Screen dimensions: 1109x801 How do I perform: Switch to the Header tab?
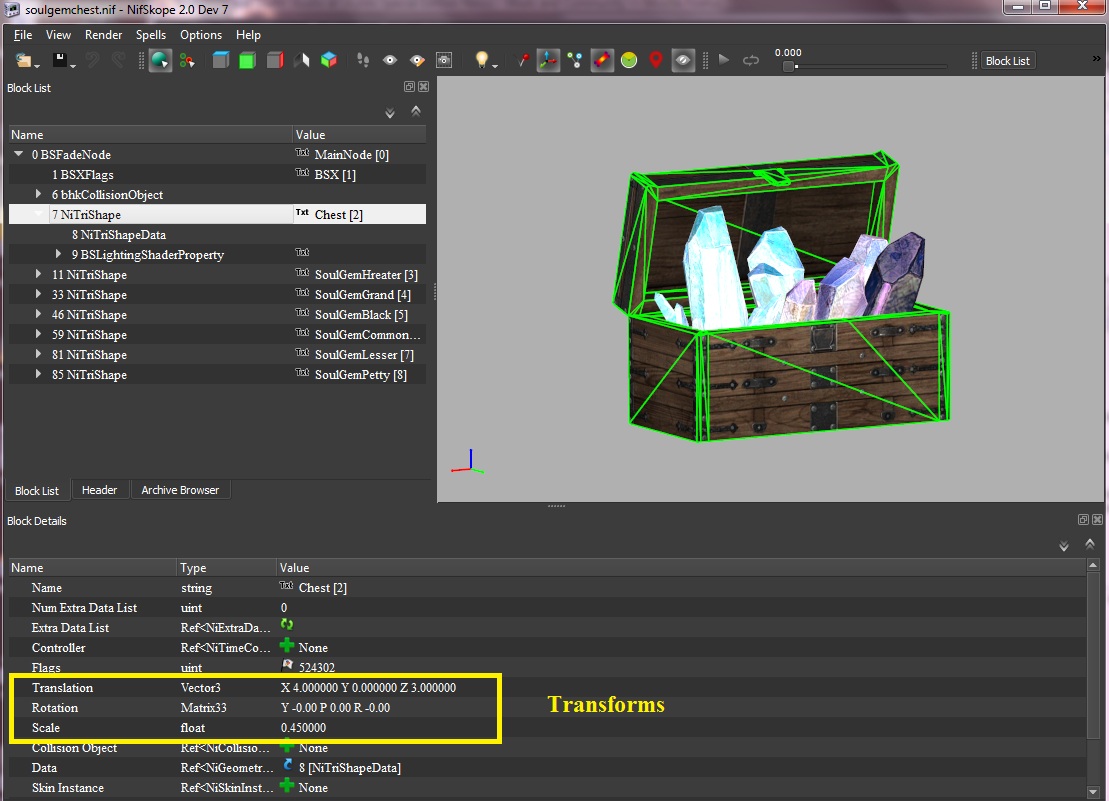pyautogui.click(x=99, y=490)
